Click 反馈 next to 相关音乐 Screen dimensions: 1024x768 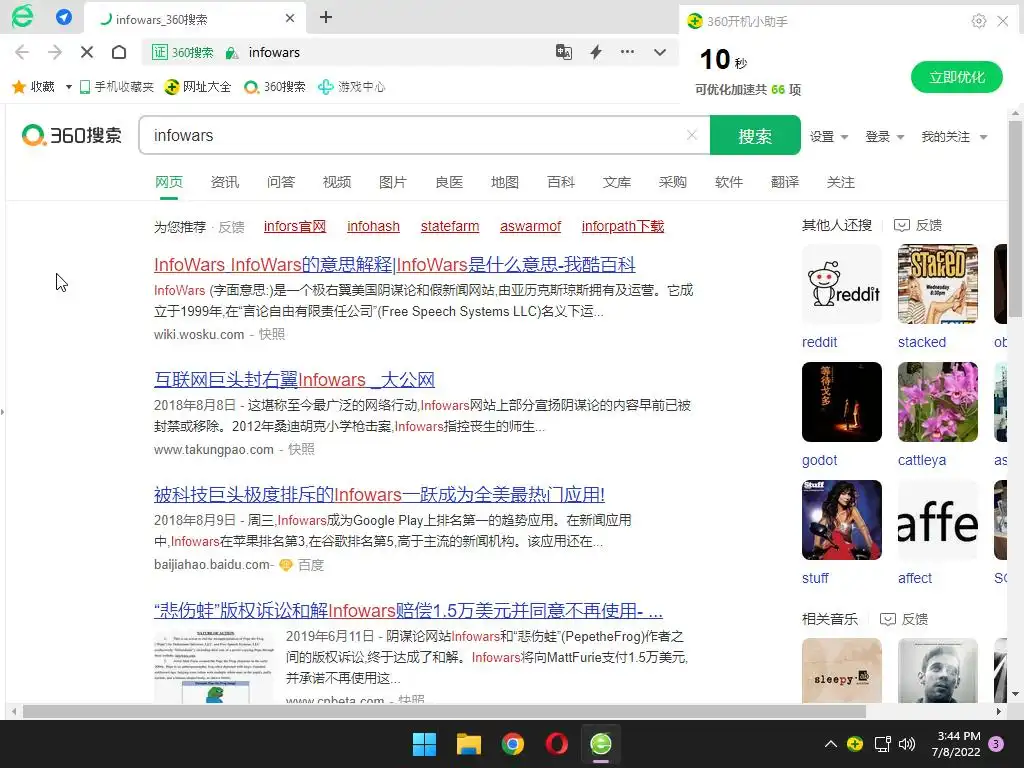pyautogui.click(x=904, y=619)
